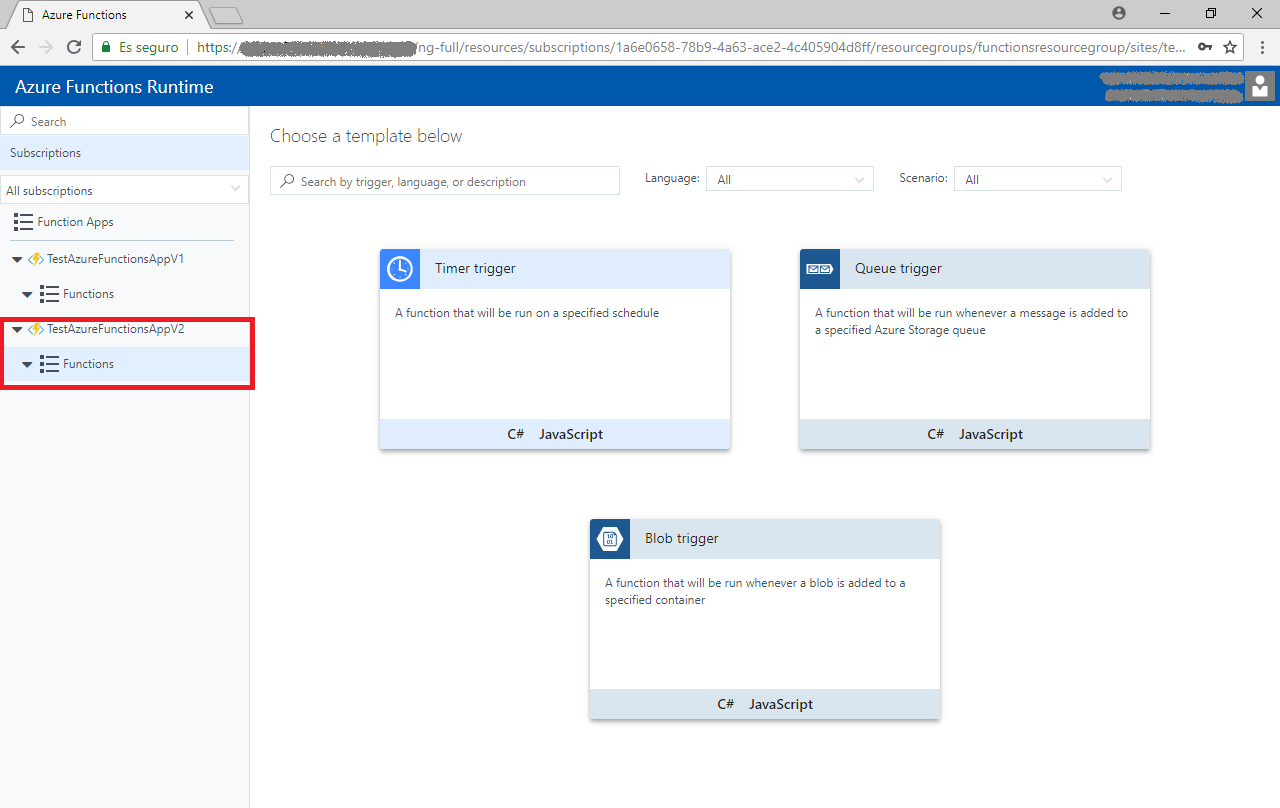Click the Azure Functions Runtime header title
The width and height of the screenshot is (1280, 808).
tap(114, 87)
